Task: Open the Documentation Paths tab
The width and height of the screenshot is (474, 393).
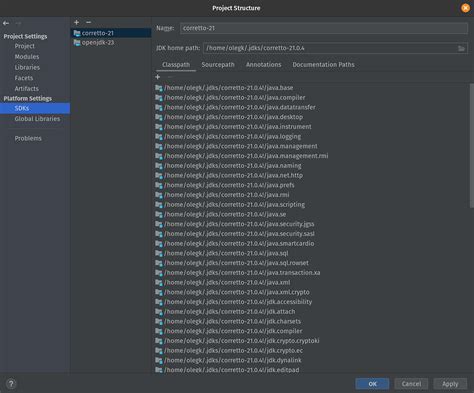Action: pos(323,65)
